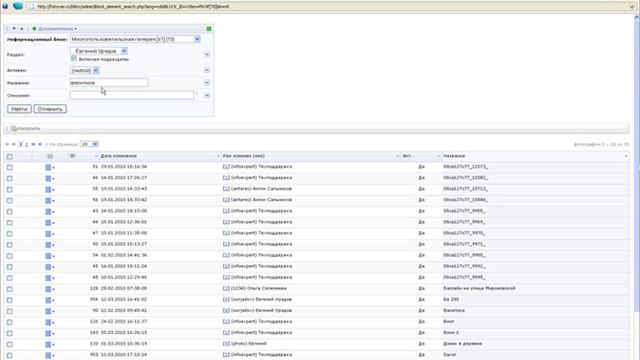Image resolution: width=640 pixels, height=360 pixels.
Task: Sort by the Дата изменения column header
Action: coord(160,156)
